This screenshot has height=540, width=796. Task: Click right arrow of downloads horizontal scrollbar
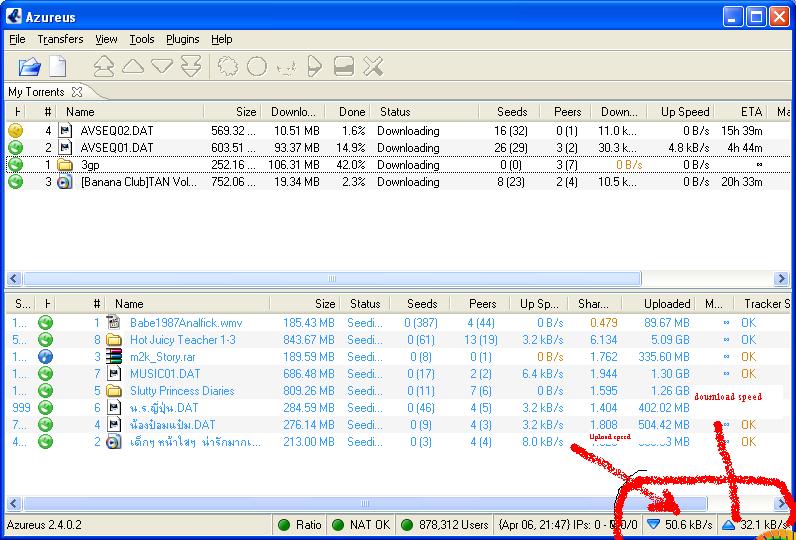[x=781, y=279]
